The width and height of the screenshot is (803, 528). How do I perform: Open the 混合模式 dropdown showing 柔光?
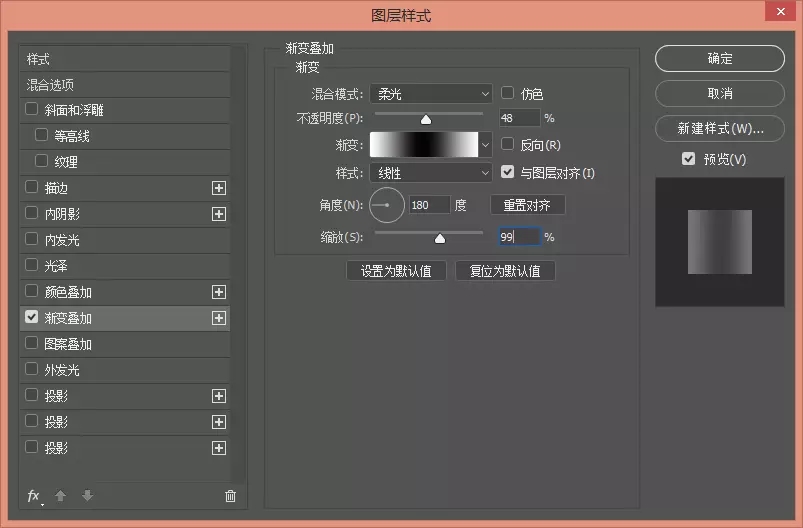(430, 94)
